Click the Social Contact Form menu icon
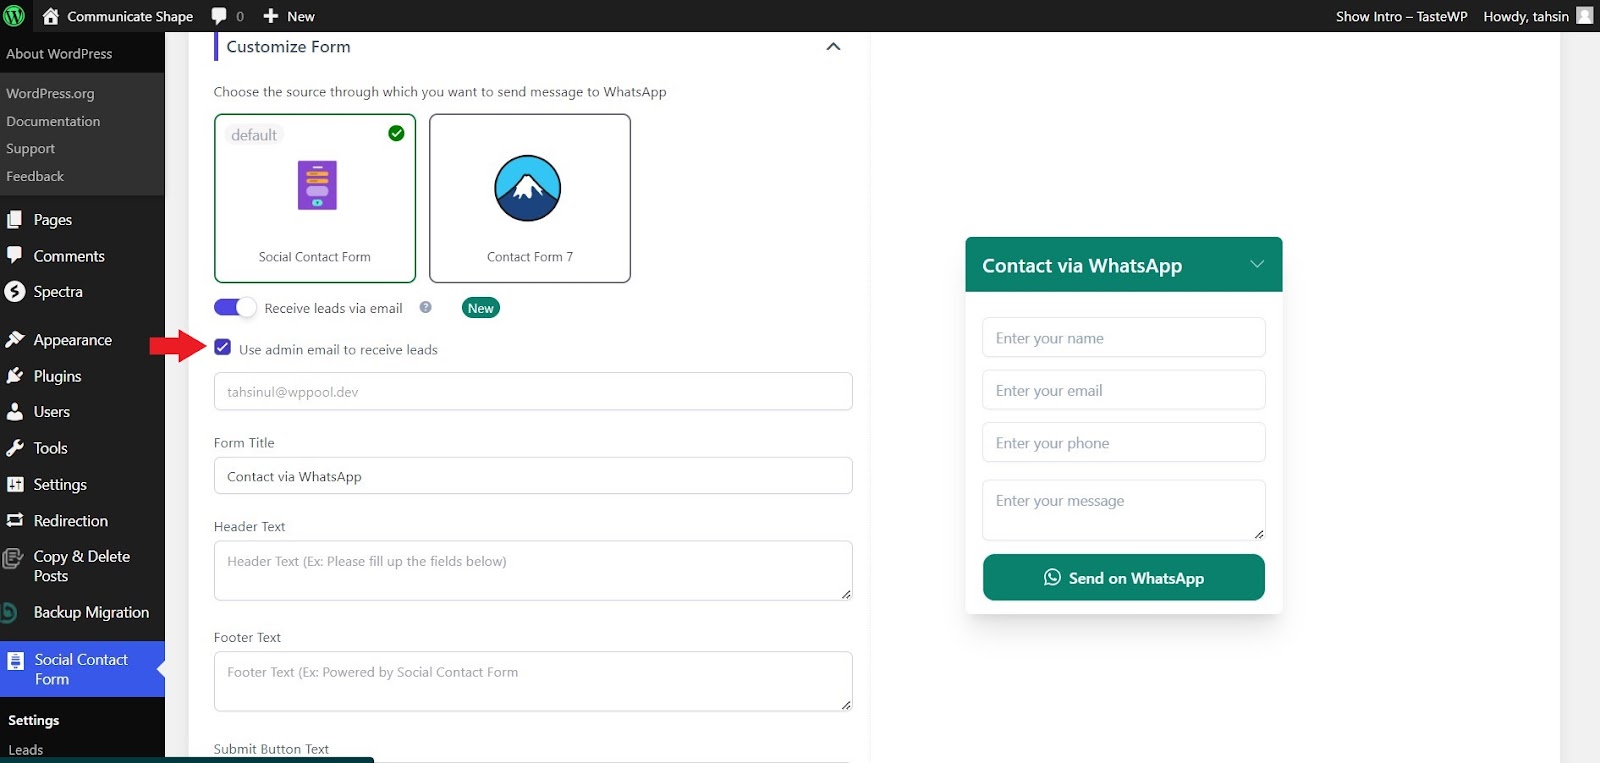 (x=15, y=661)
